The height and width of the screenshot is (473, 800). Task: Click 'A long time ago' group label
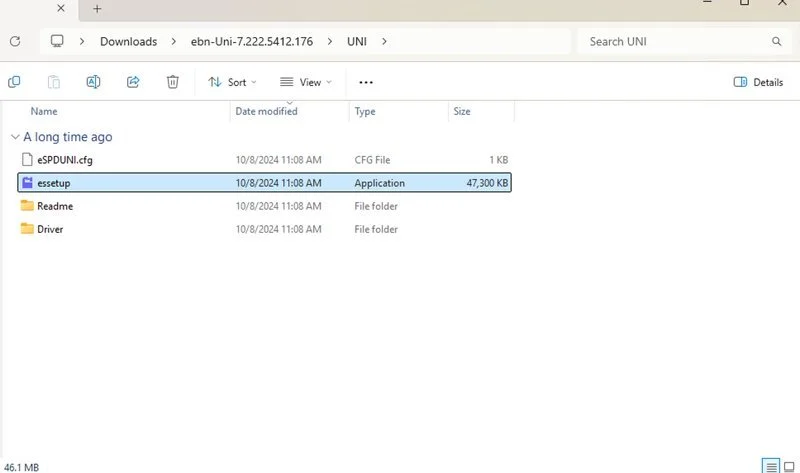pyautogui.click(x=68, y=137)
